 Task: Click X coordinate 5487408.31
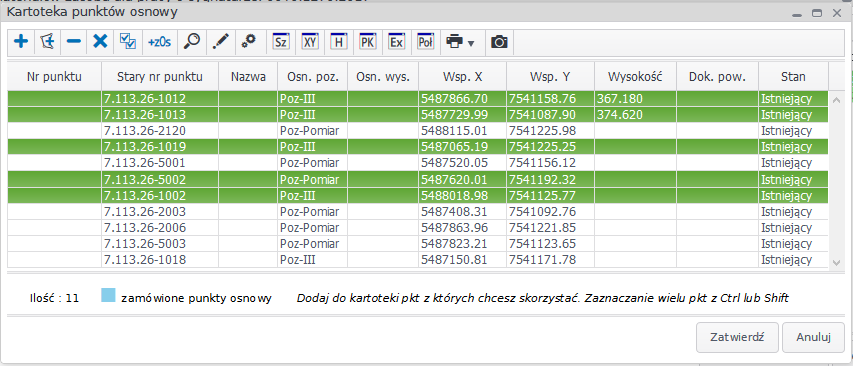(454, 211)
